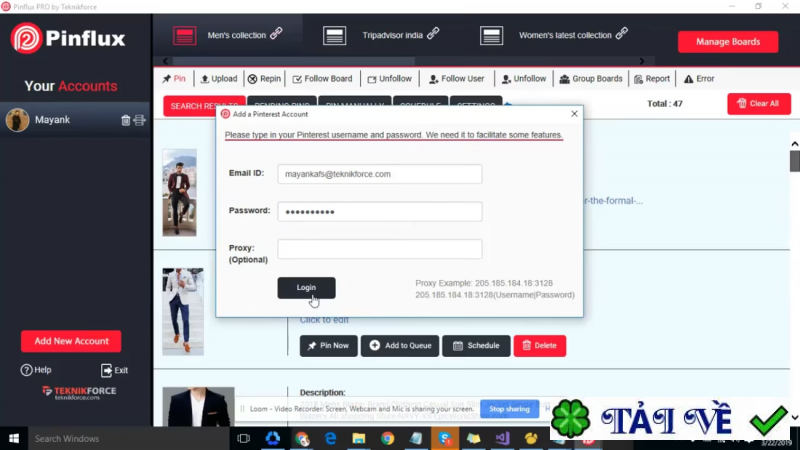Image resolution: width=800 pixels, height=450 pixels.
Task: Click the red Delete button
Action: 539,346
